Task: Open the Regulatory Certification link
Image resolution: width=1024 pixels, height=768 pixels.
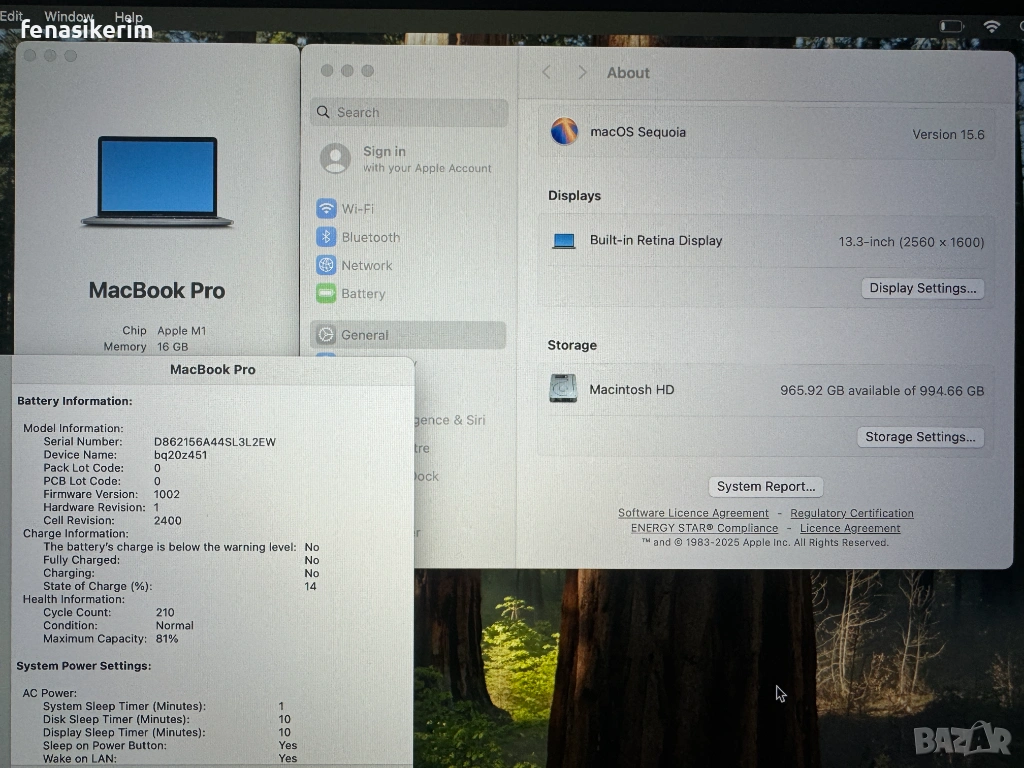Action: 852,513
